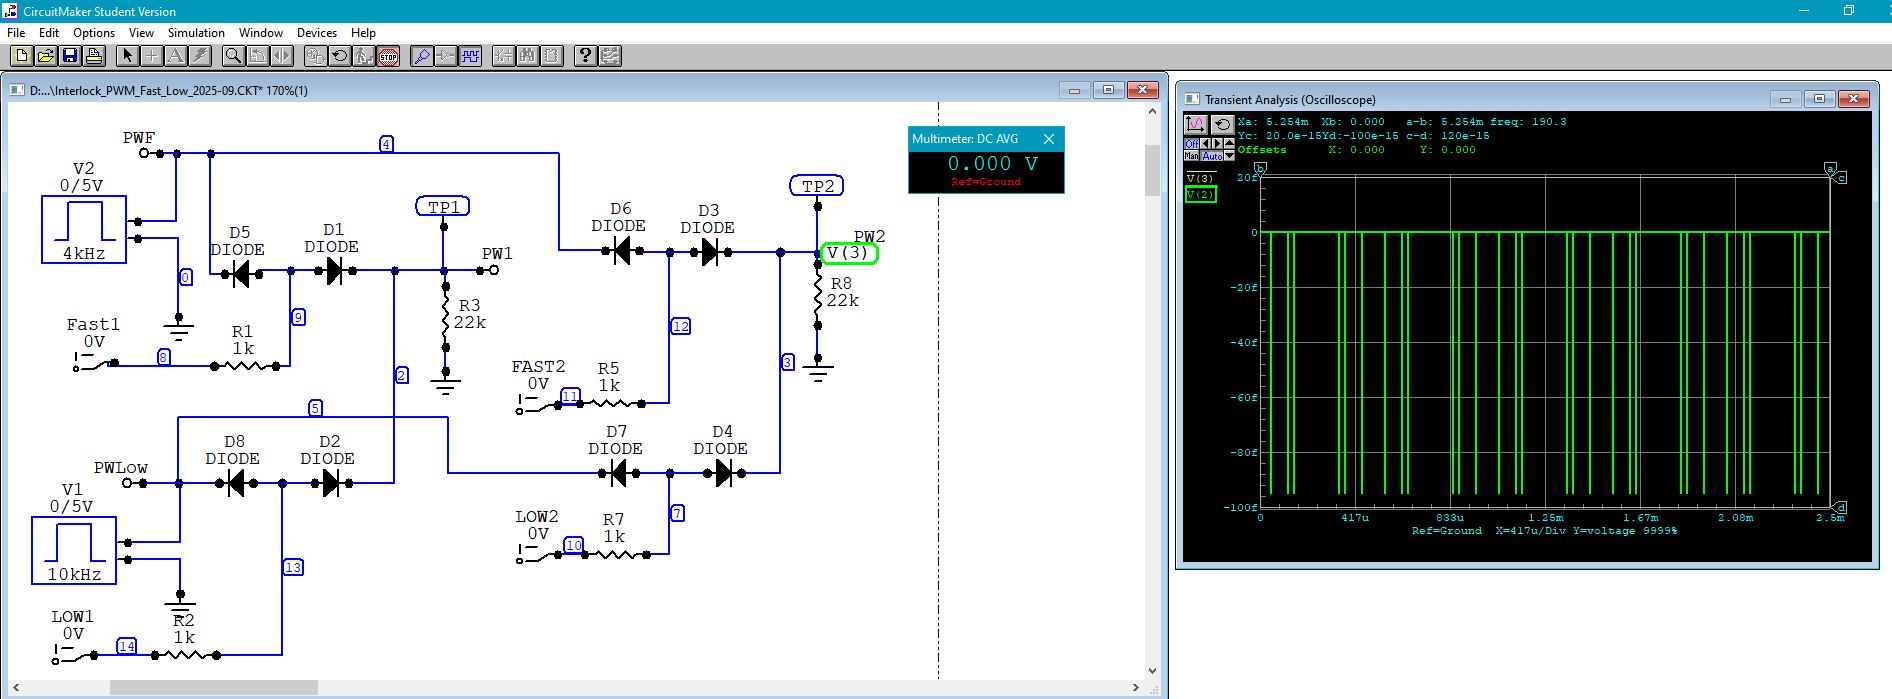The width and height of the screenshot is (1892, 699).
Task: Click the TraxMaker circuit-board toolbar icon
Action: point(610,56)
